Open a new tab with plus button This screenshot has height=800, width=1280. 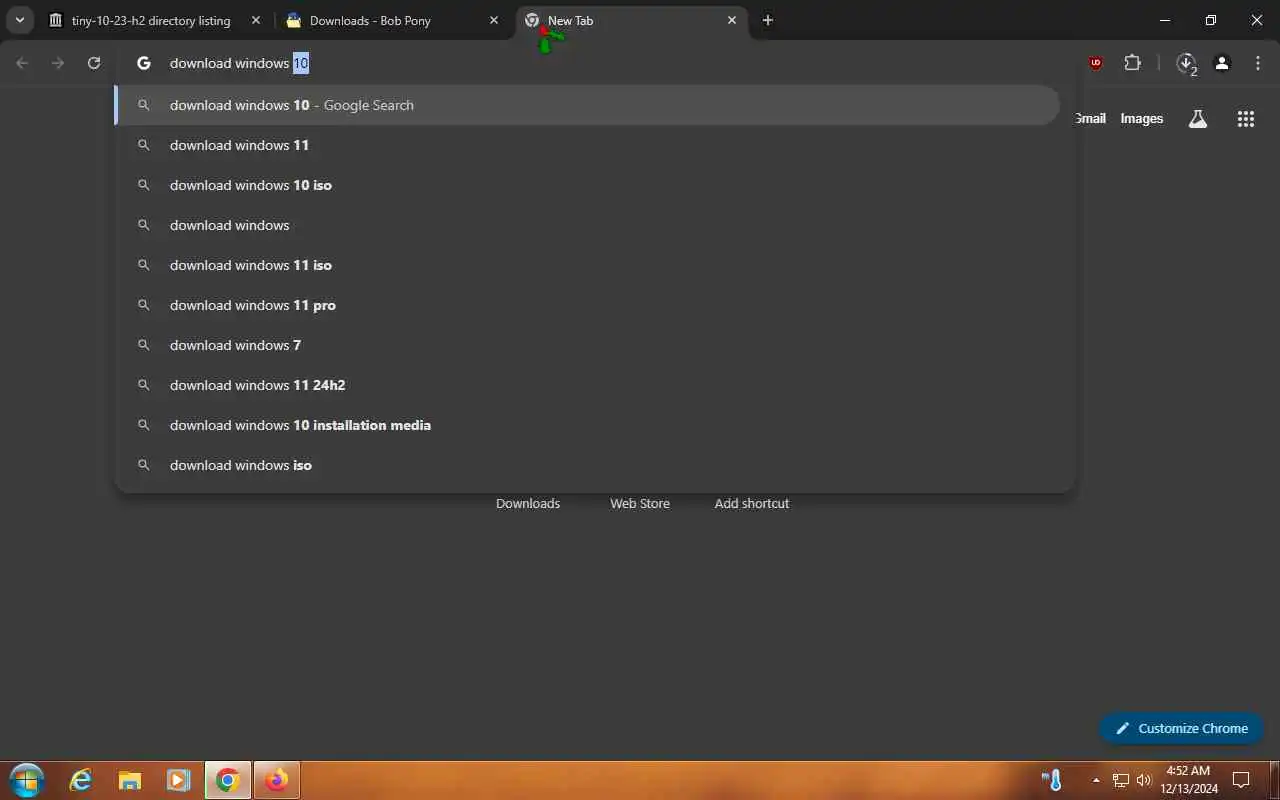[x=767, y=20]
